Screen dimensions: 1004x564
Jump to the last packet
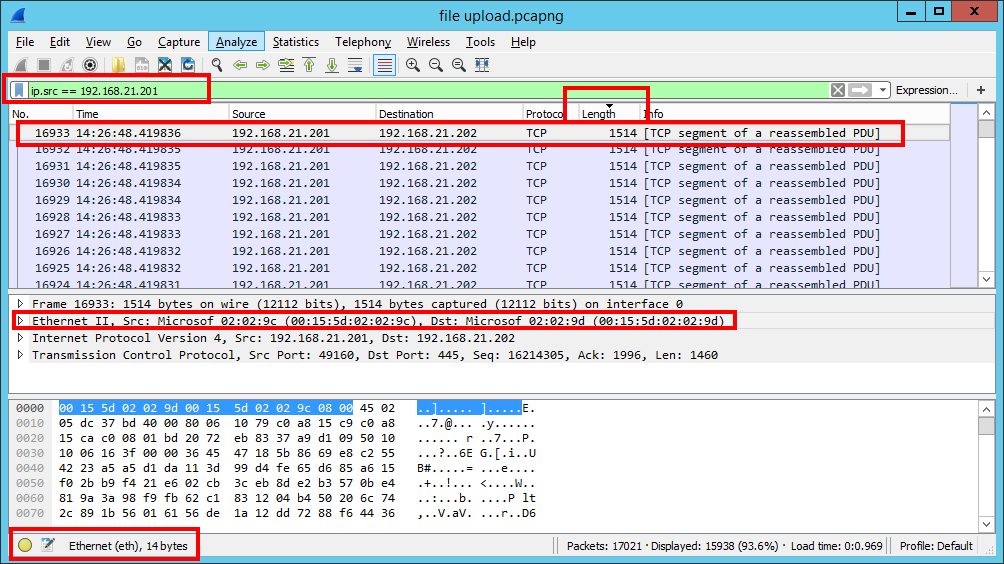[x=332, y=65]
